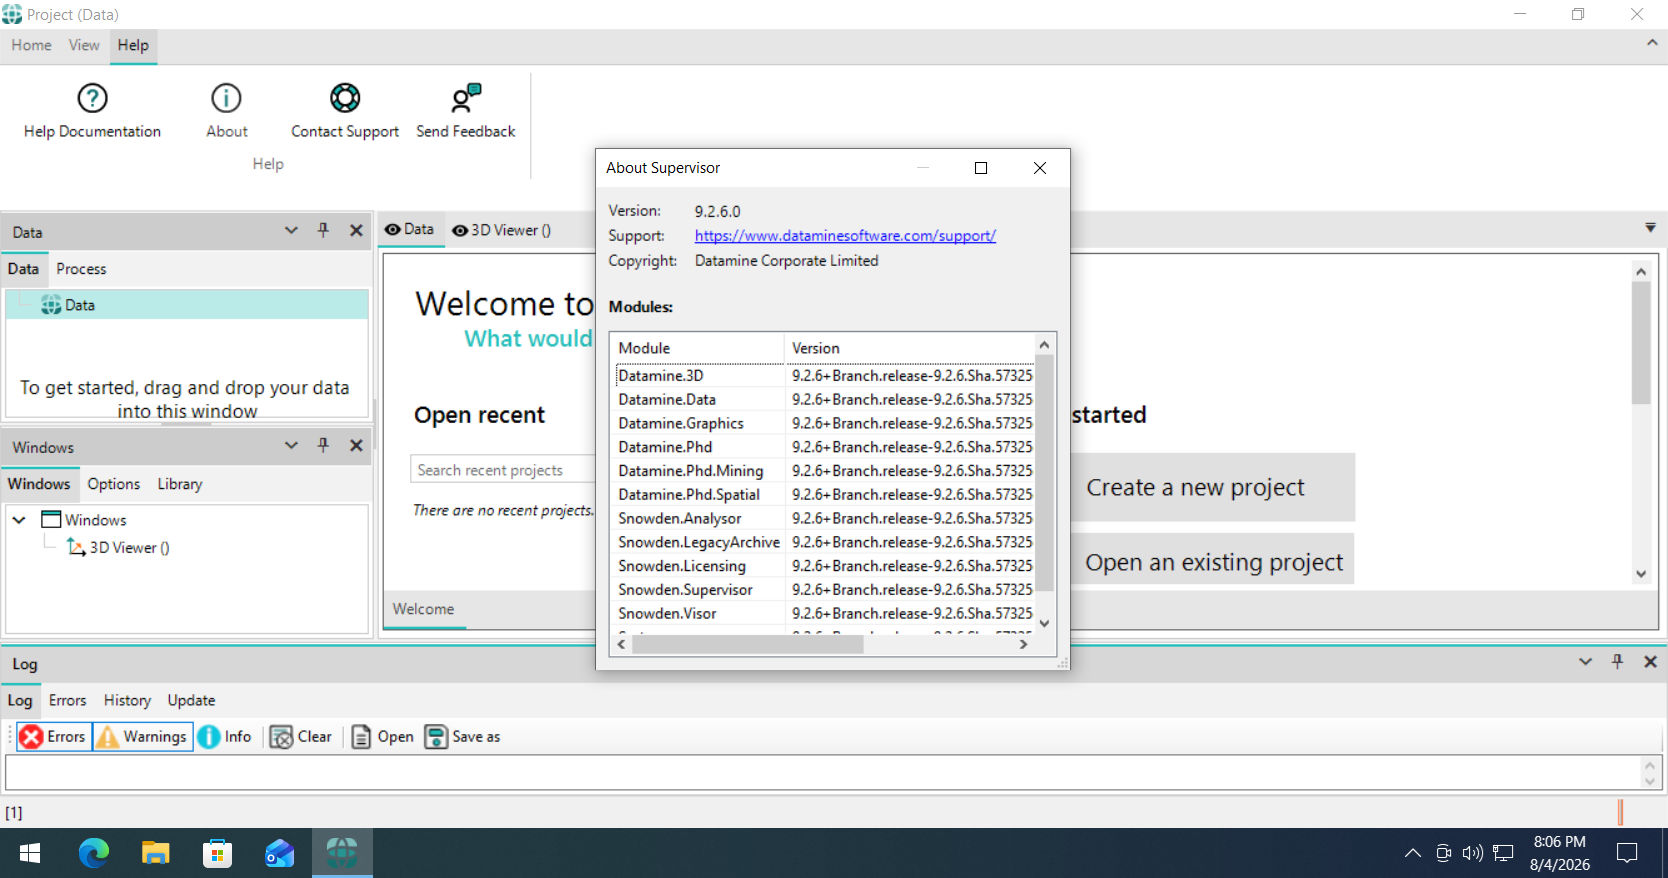
Task: Open the Datamine support link
Action: click(x=845, y=236)
